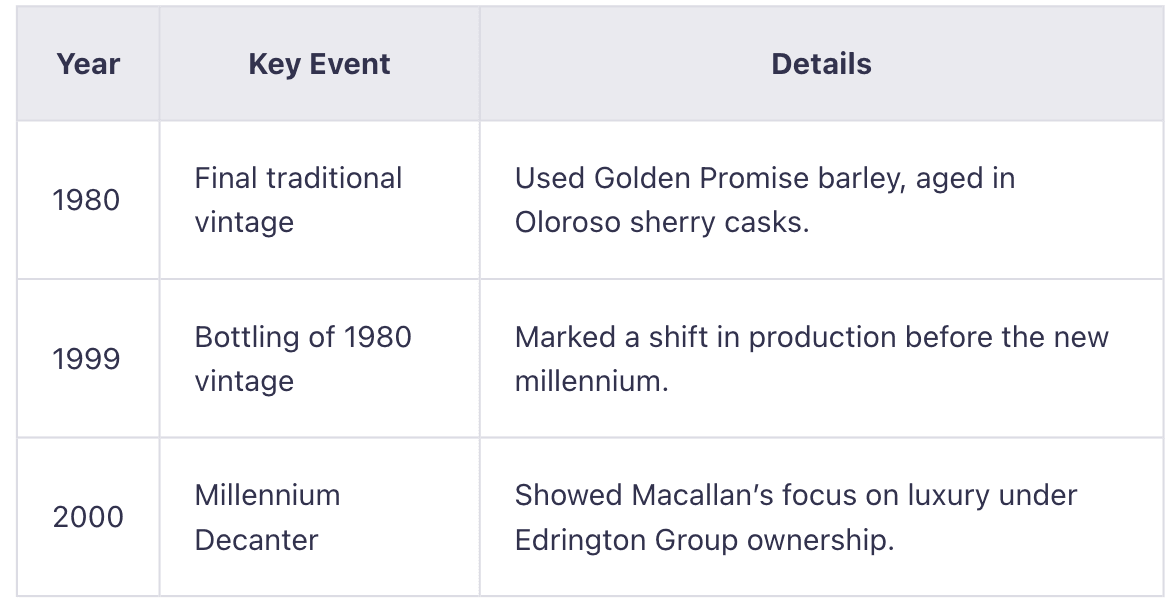Viewport: 1176px width, 604px height.
Task: Select the 1999 year cell
Action: pos(86,359)
